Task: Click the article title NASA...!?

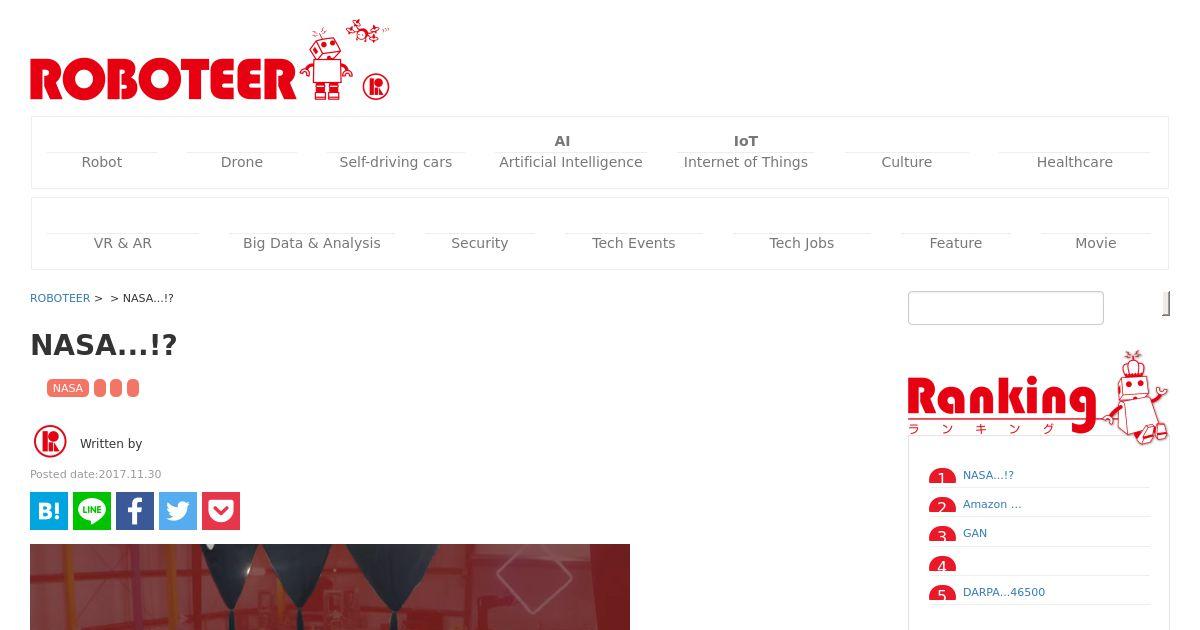Action: [104, 345]
